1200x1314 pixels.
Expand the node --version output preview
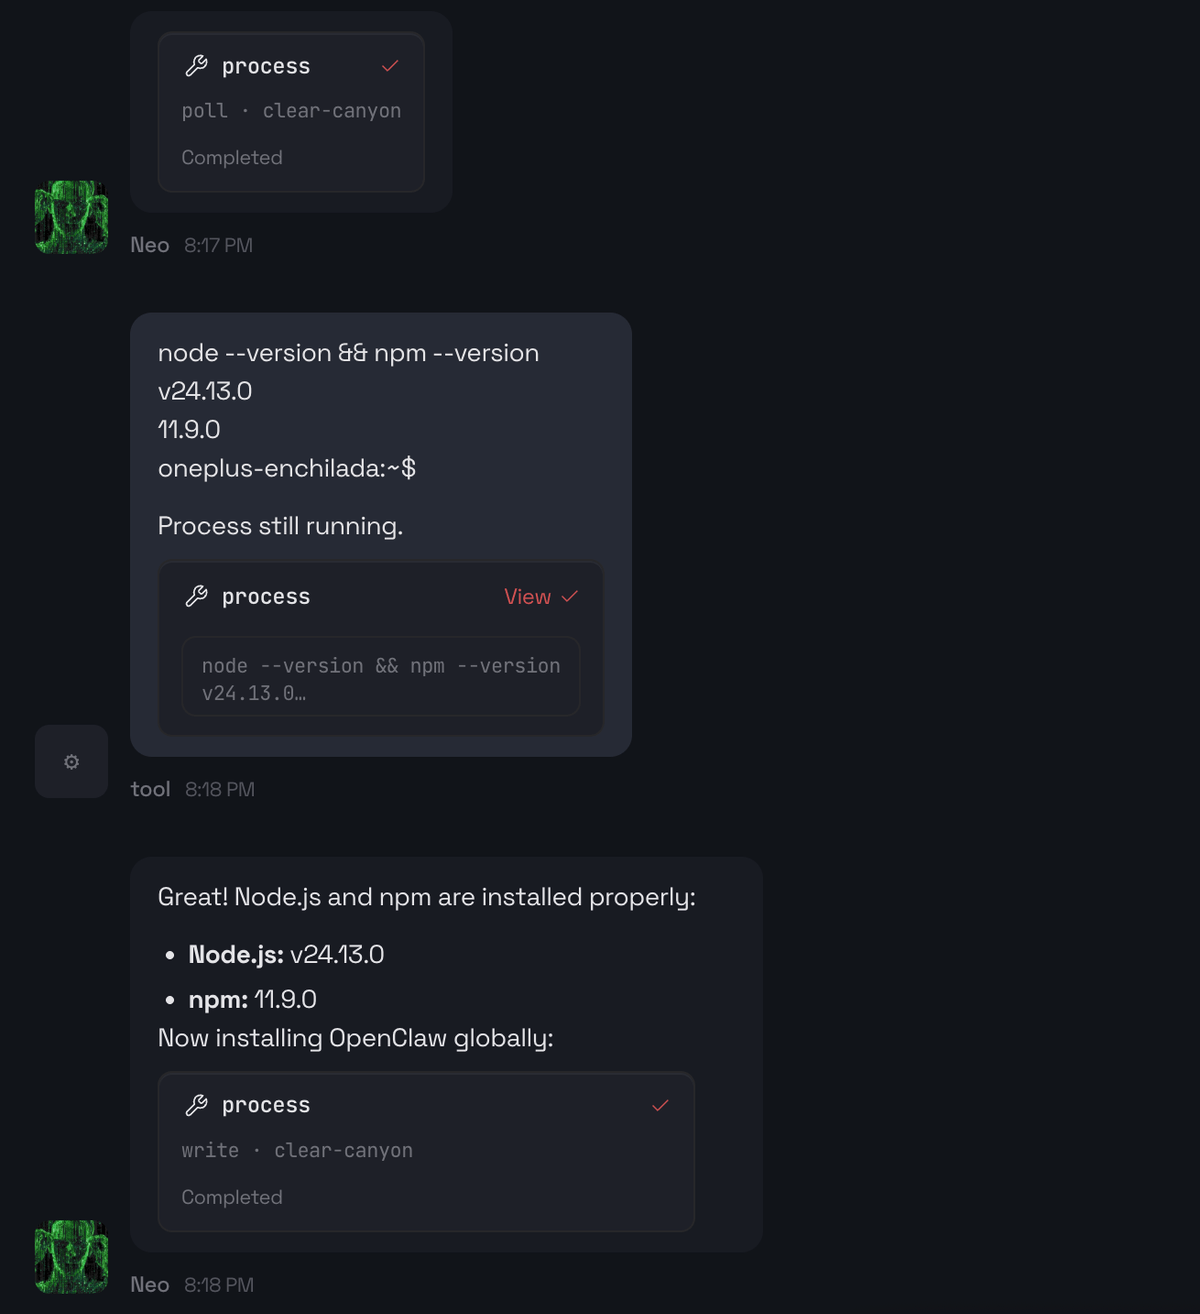coord(380,677)
